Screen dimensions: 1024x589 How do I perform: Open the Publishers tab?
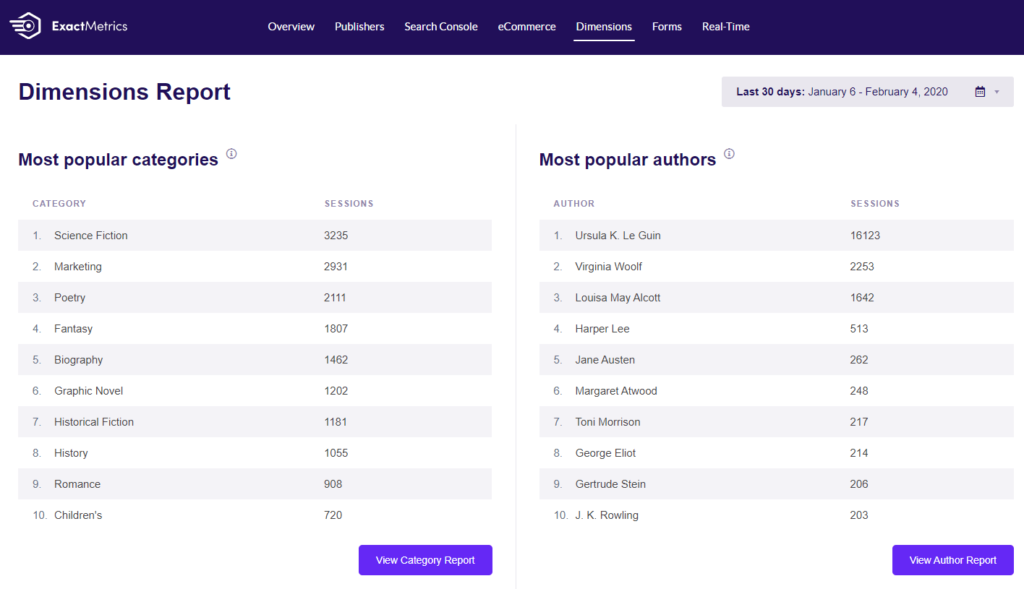(359, 27)
